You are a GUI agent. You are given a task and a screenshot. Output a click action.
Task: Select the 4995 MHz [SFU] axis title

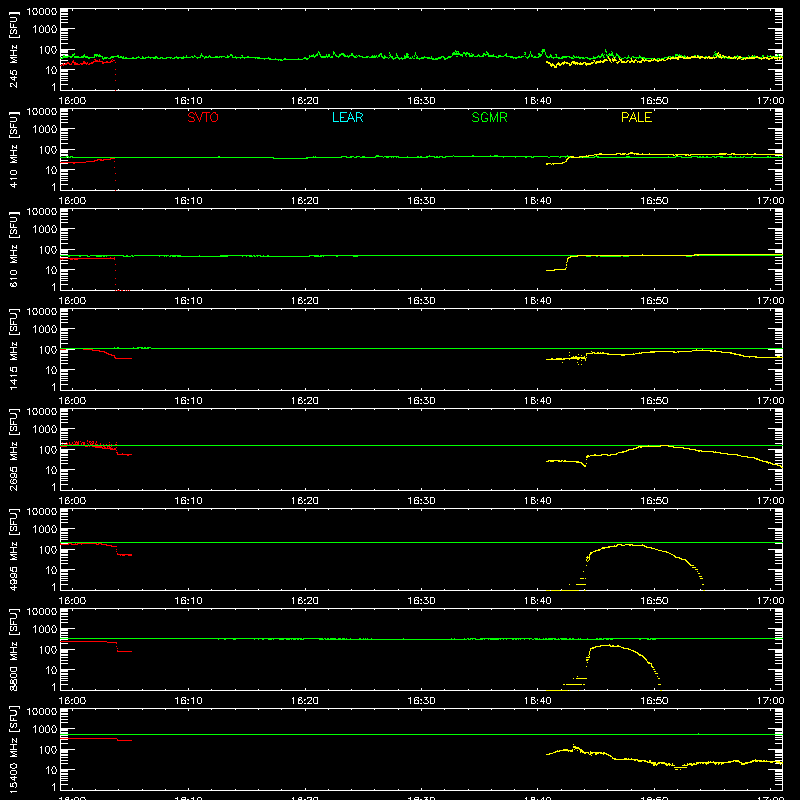pos(13,549)
